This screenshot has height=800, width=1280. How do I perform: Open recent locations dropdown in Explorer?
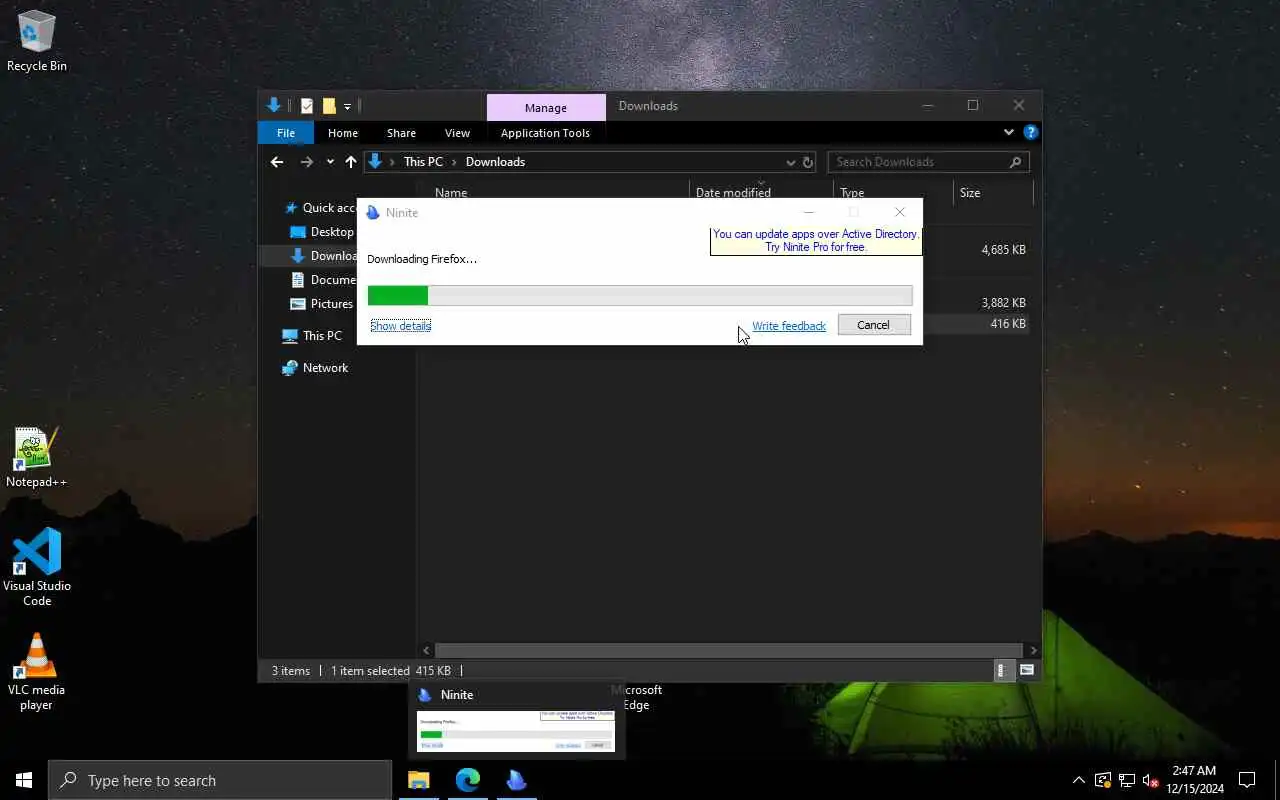pos(330,162)
